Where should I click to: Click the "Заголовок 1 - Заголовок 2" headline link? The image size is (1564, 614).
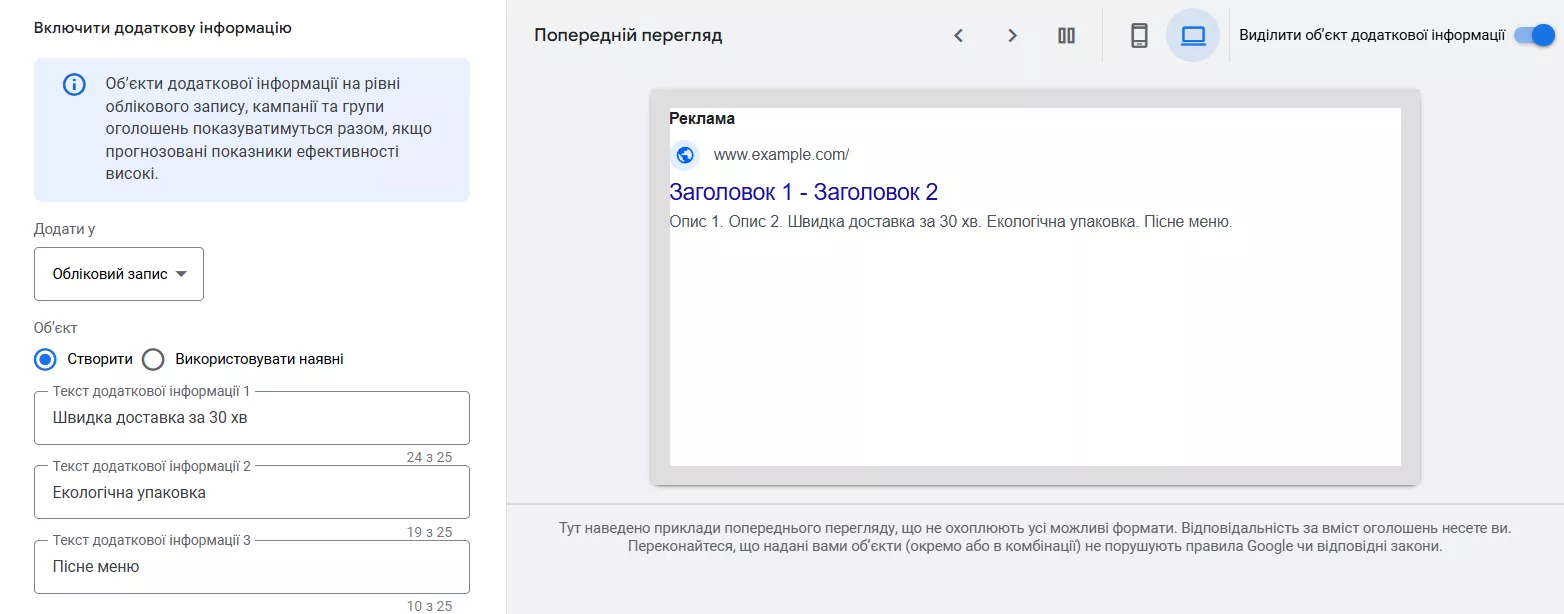803,191
